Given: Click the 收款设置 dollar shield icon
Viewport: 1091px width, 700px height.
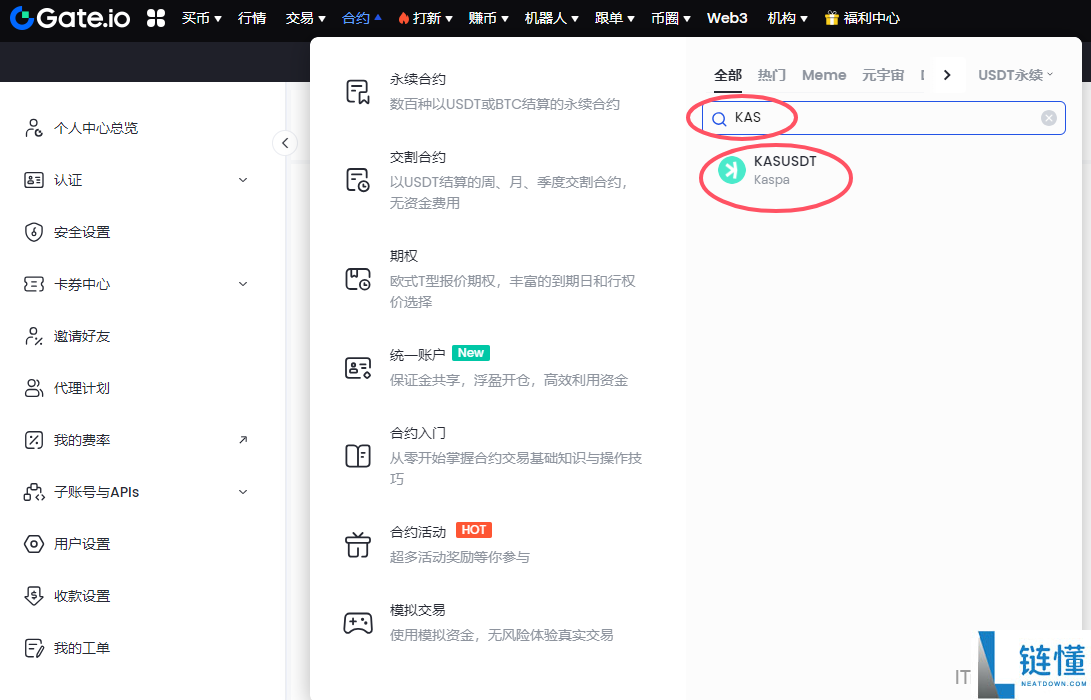Looking at the screenshot, I should point(33,596).
